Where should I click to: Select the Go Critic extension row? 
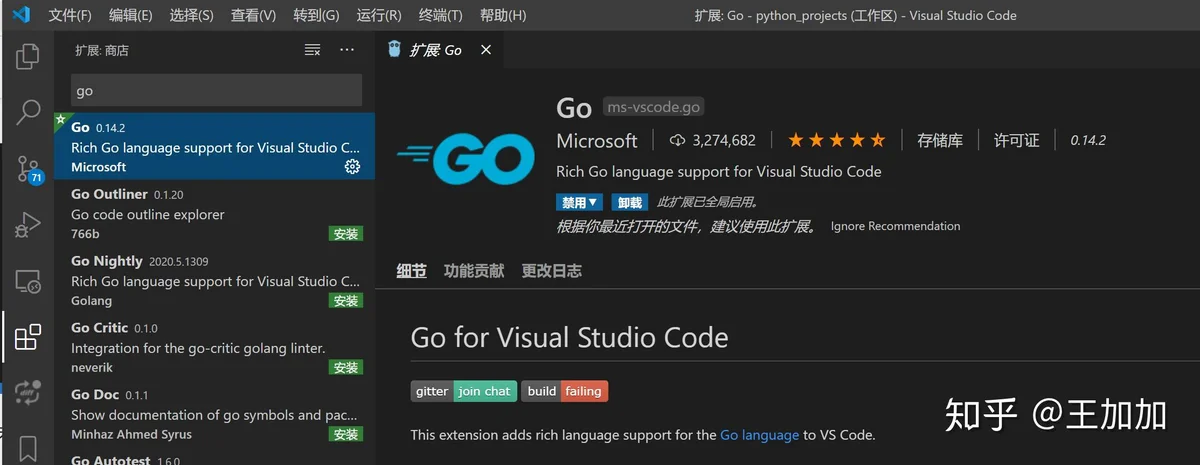(x=214, y=347)
